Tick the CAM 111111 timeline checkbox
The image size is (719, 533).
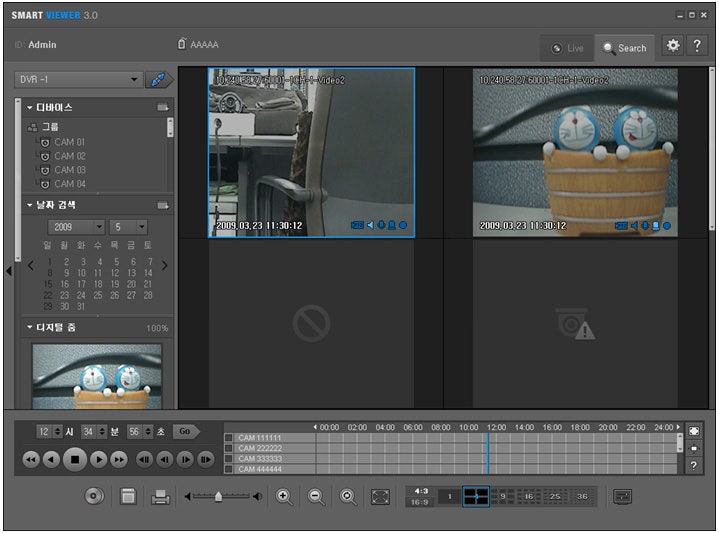[x=229, y=438]
